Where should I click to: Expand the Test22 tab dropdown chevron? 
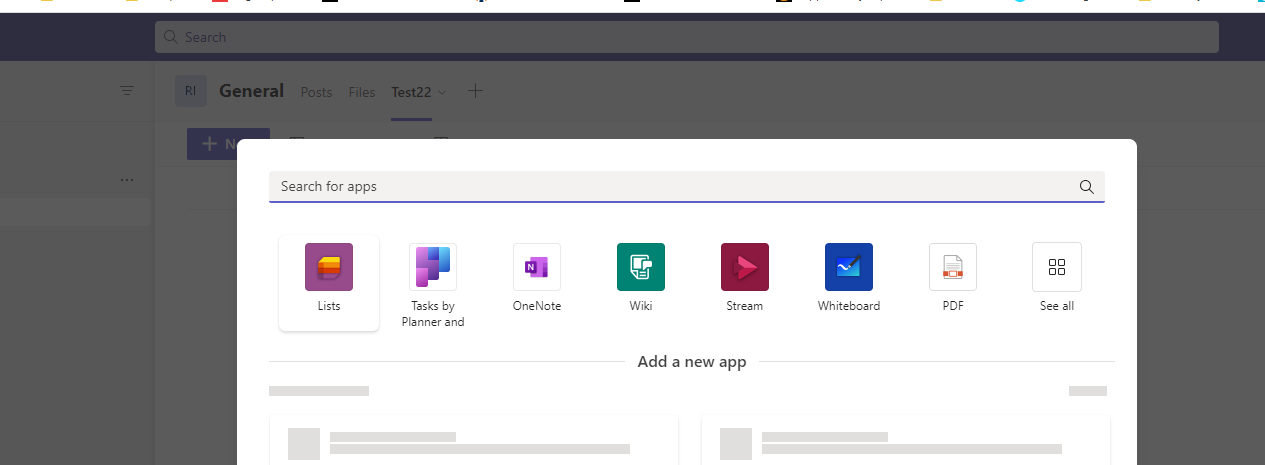(x=443, y=92)
